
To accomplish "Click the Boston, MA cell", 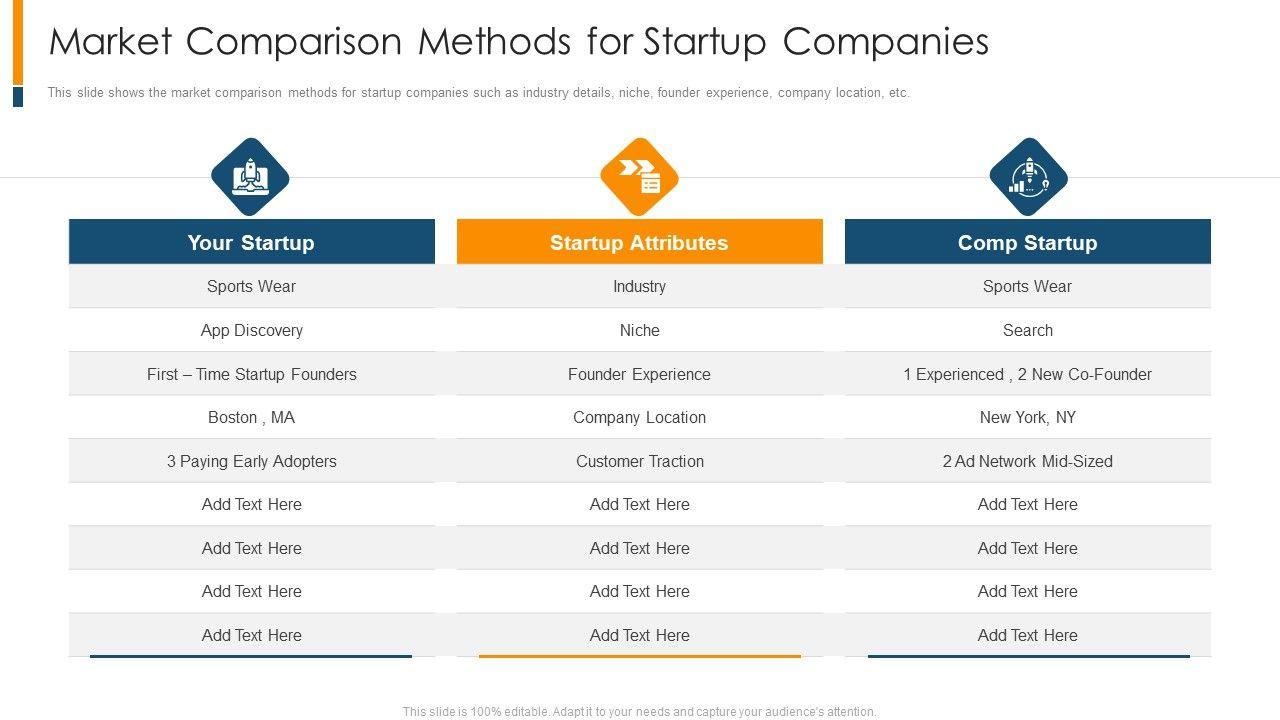I will click(x=251, y=417).
